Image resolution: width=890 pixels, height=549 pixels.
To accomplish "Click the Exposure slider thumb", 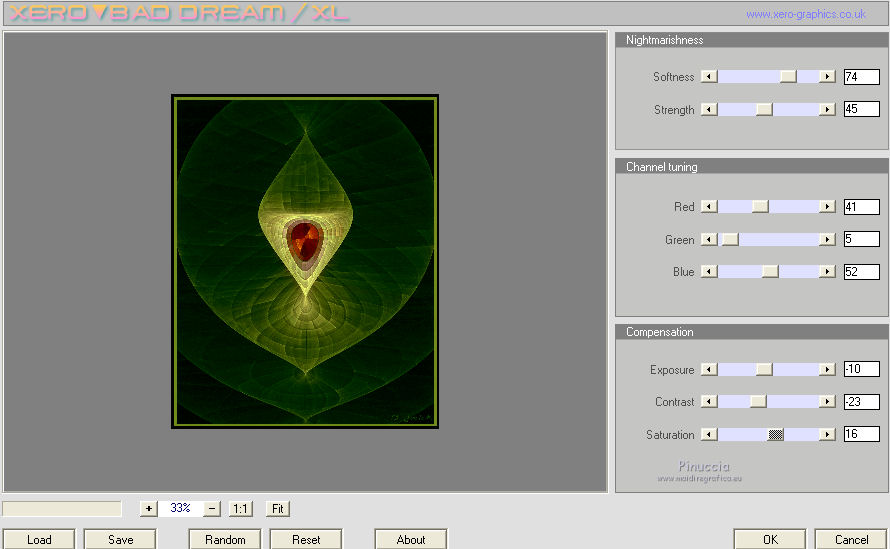I will [764, 370].
